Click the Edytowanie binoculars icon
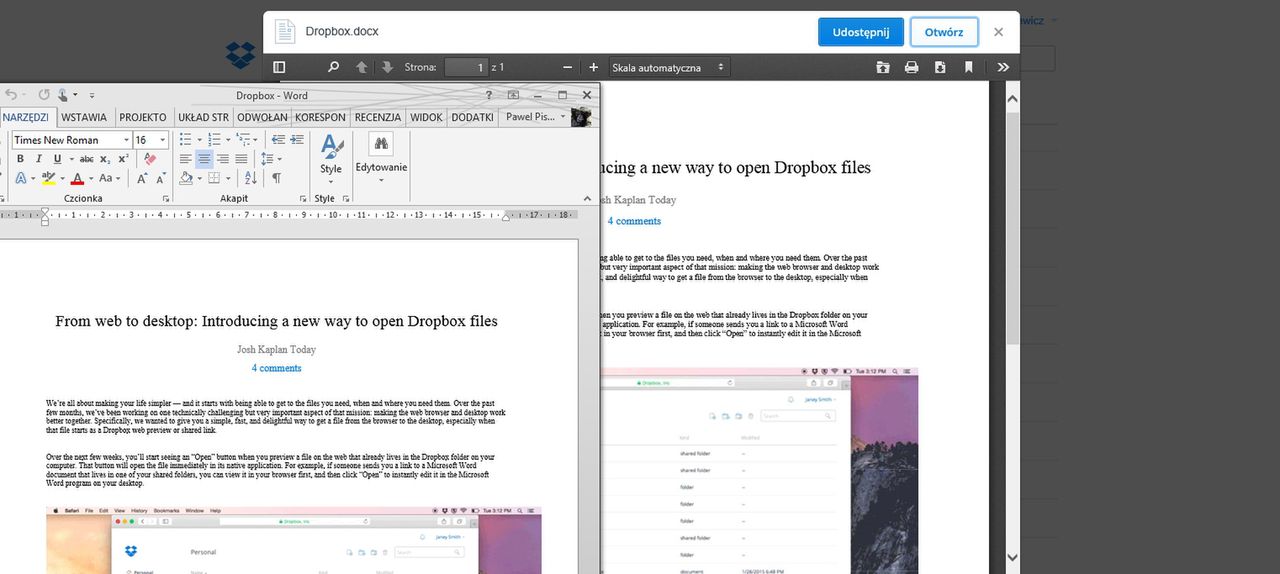Viewport: 1280px width, 574px height. pos(381,144)
